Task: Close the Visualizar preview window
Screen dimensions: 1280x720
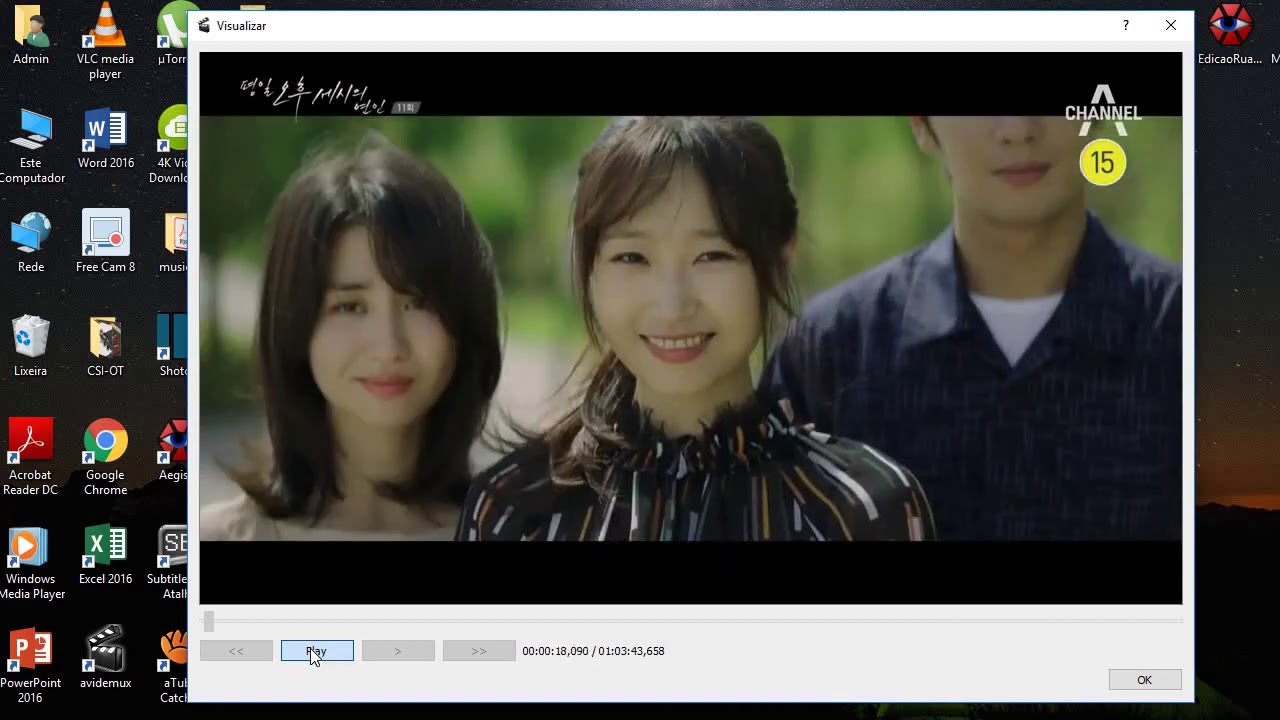Action: (x=1171, y=26)
